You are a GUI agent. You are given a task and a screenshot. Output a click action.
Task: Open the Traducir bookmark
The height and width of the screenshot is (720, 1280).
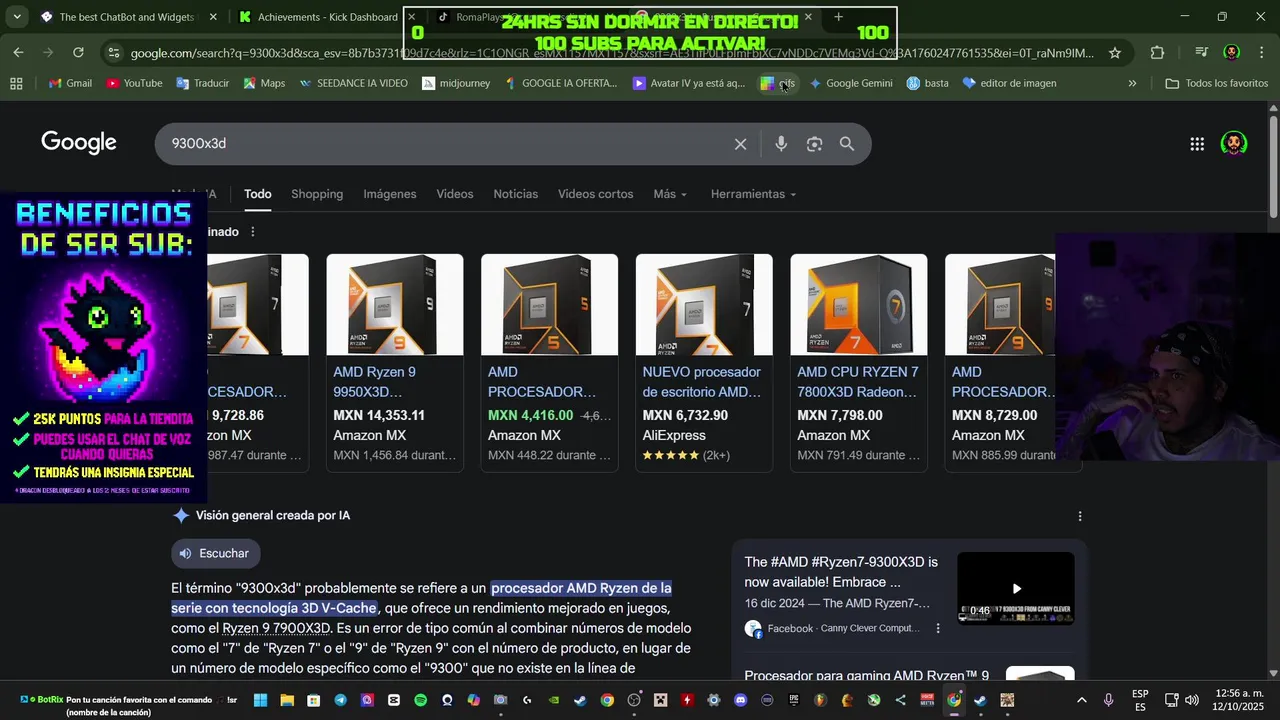tap(202, 84)
